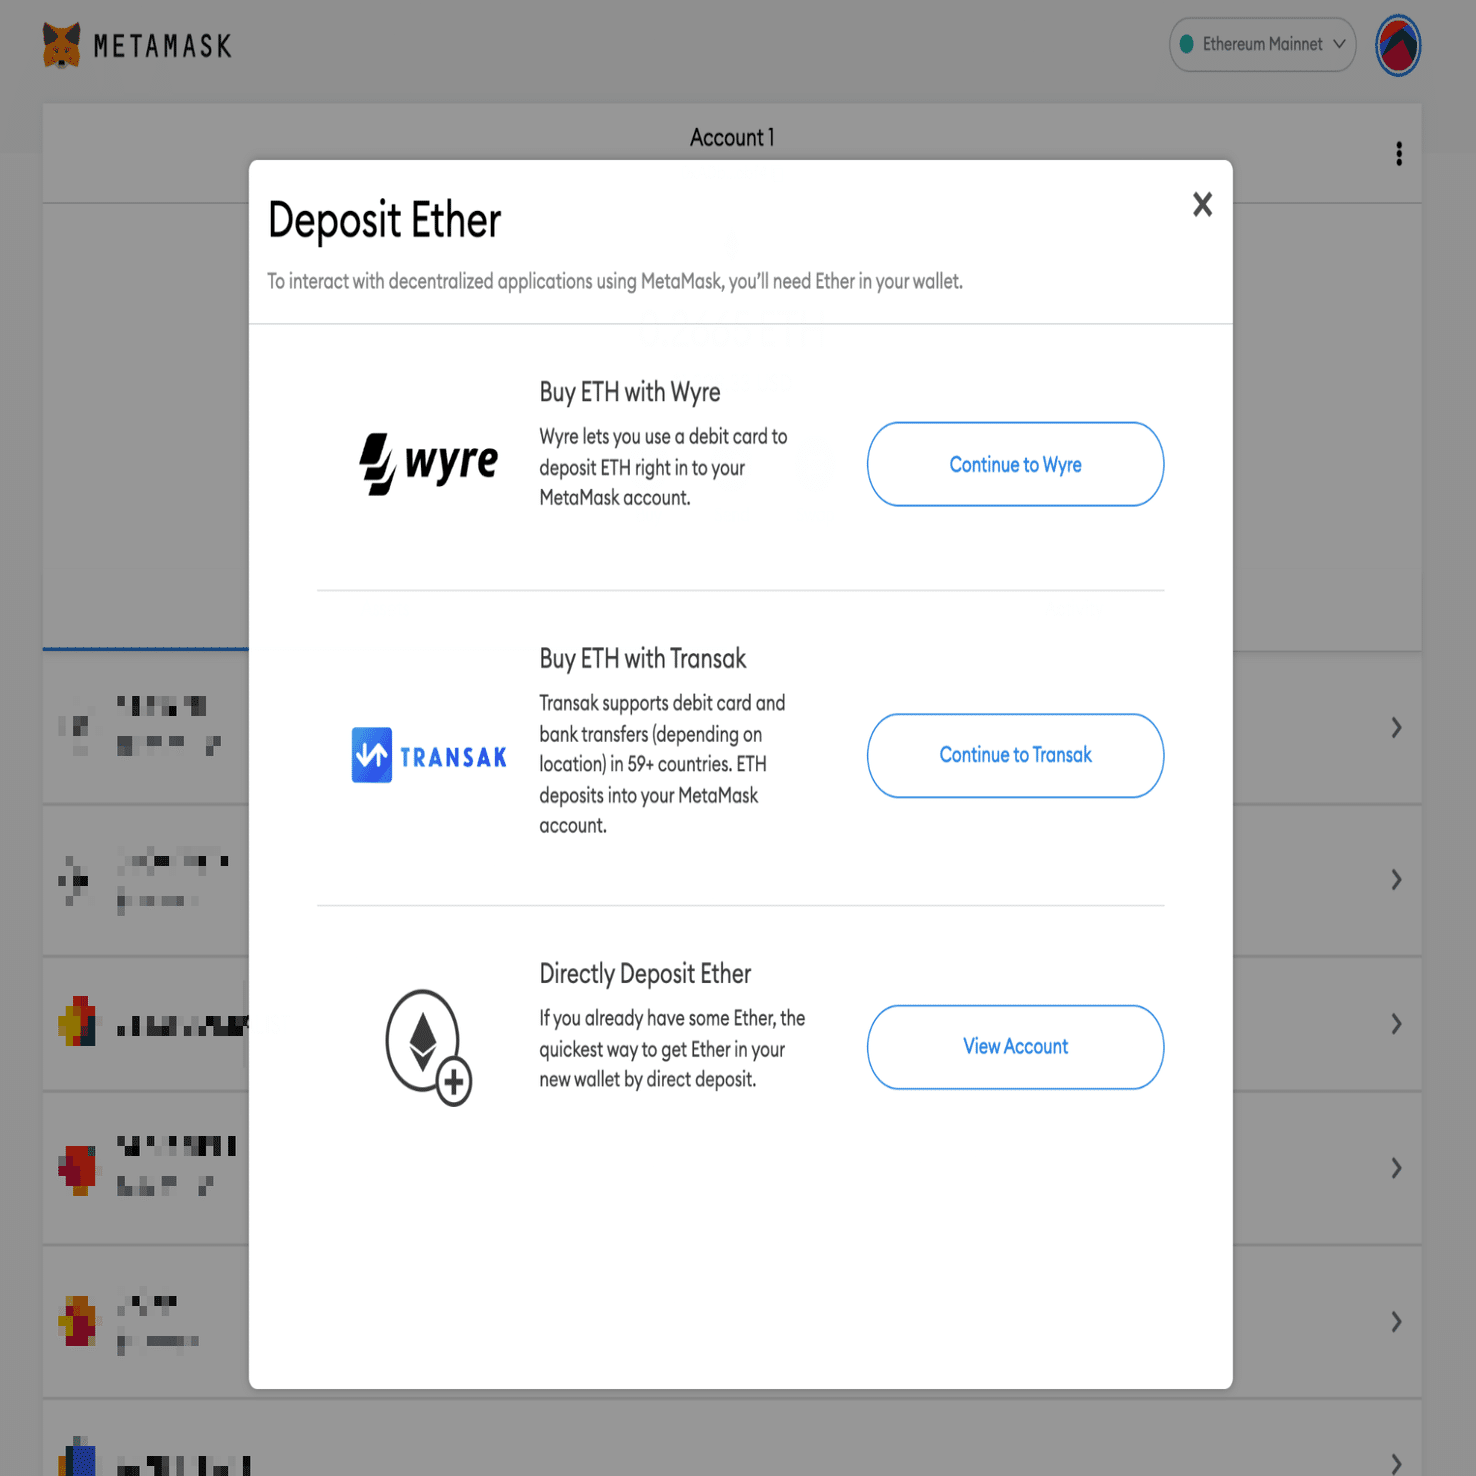Open the Ethereum Mainnet network selector
The height and width of the screenshot is (1476, 1476).
(x=1262, y=44)
